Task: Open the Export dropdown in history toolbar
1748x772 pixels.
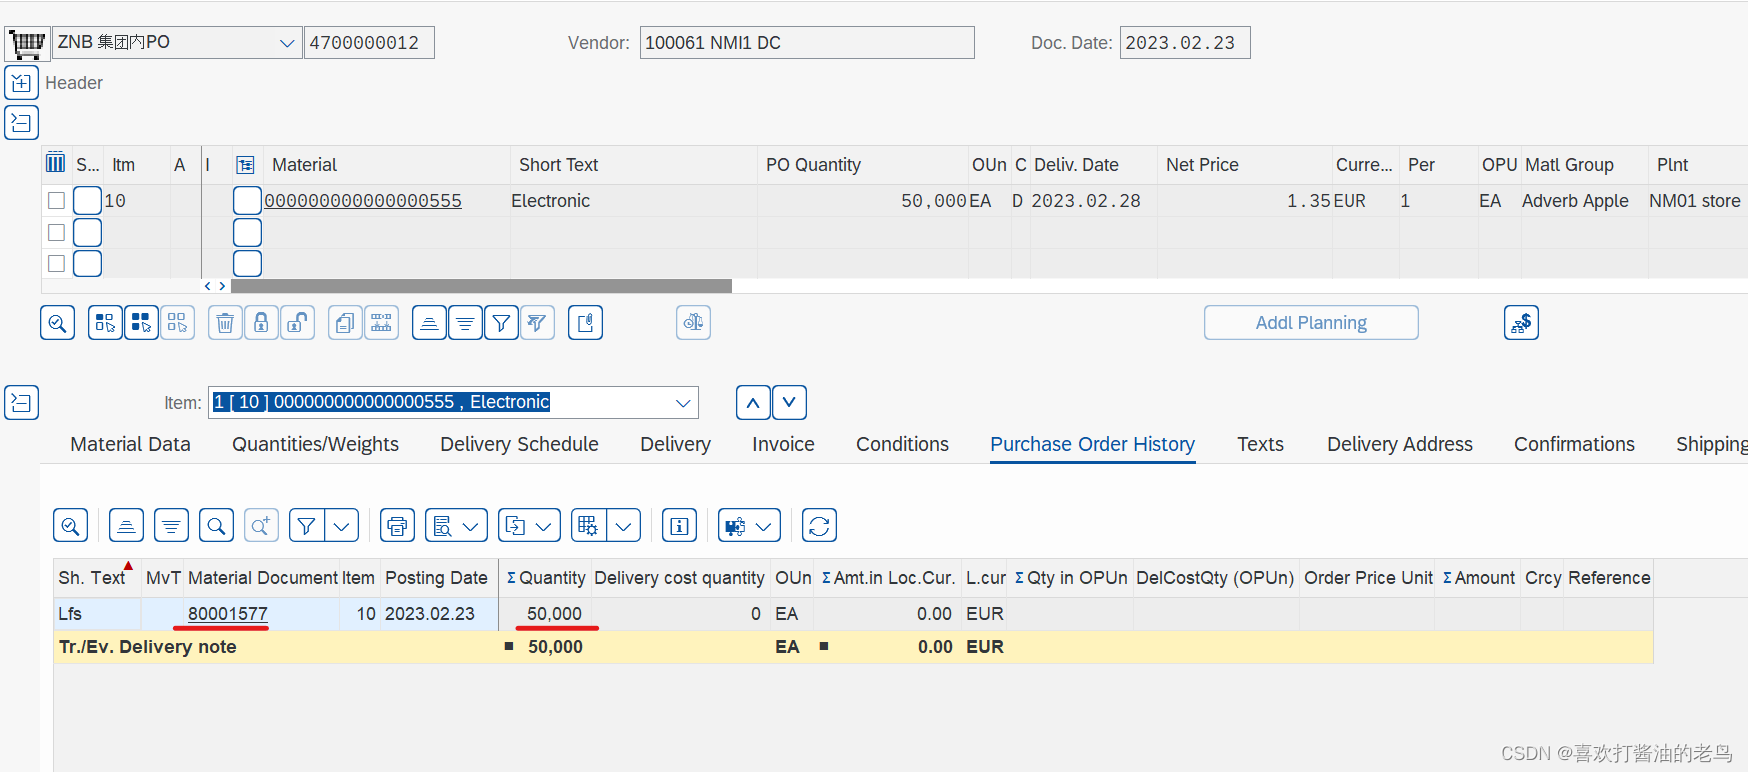Action: click(529, 526)
